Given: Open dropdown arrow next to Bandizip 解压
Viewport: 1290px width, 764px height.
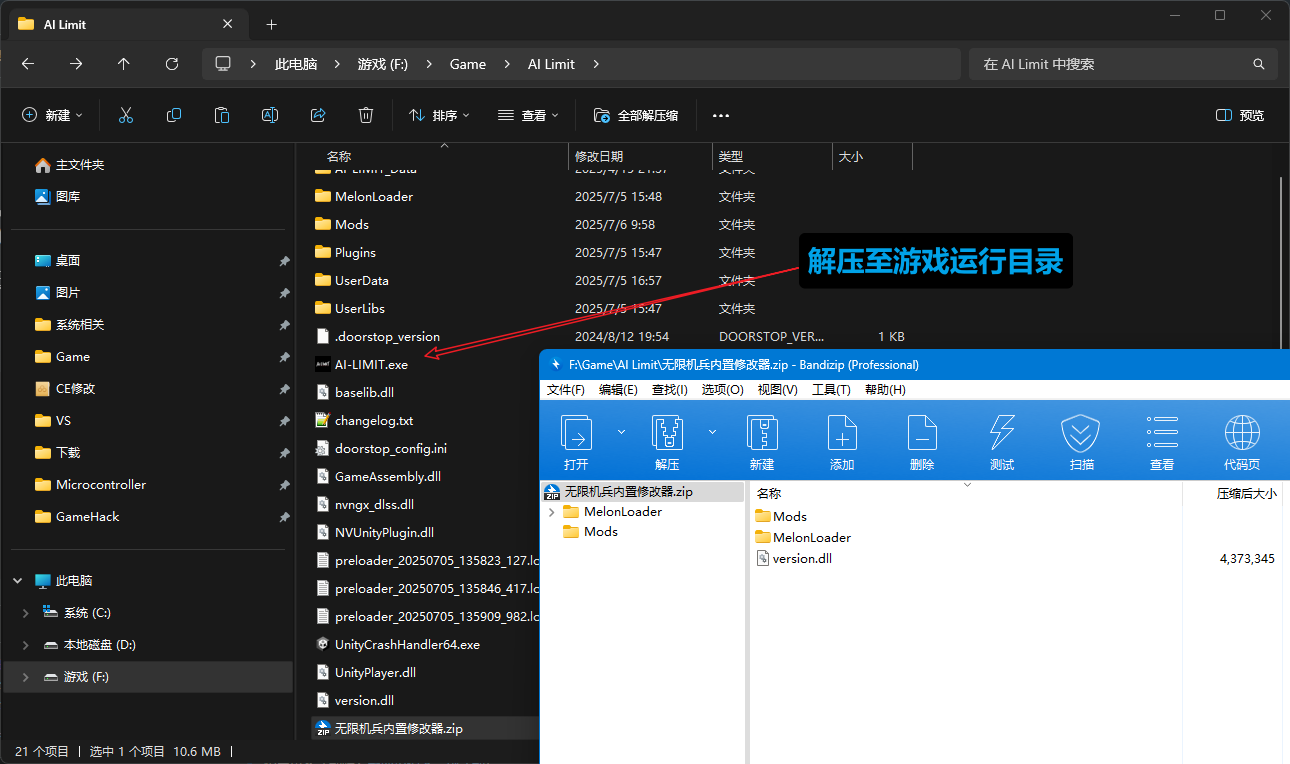Looking at the screenshot, I should click(x=712, y=431).
